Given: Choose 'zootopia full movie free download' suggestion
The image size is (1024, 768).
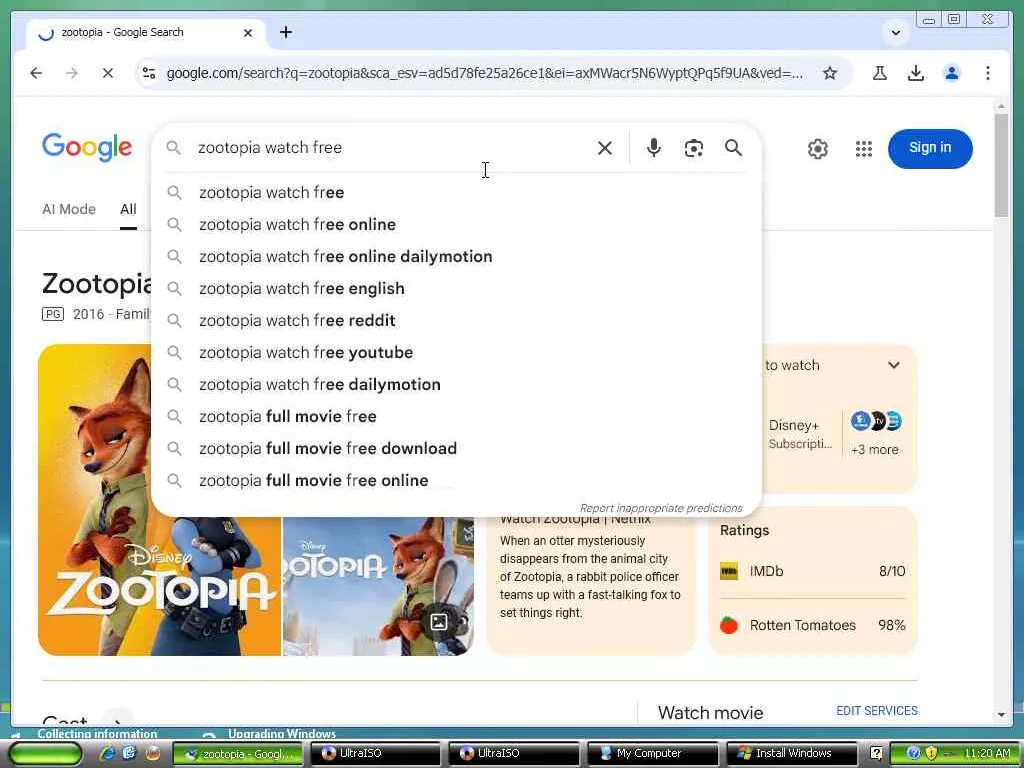Looking at the screenshot, I should [x=456, y=449].
